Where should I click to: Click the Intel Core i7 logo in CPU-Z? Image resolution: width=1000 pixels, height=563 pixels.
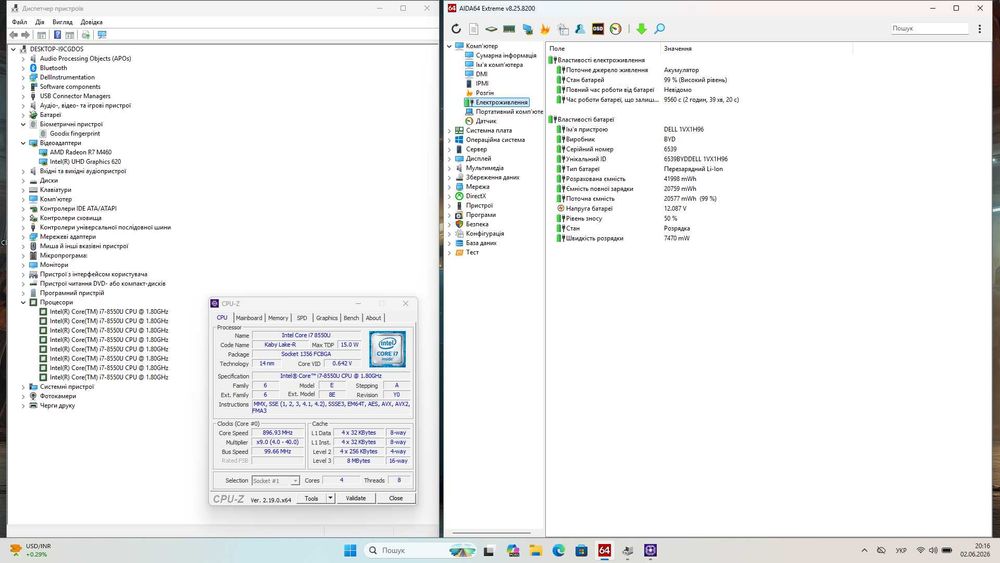tap(387, 349)
